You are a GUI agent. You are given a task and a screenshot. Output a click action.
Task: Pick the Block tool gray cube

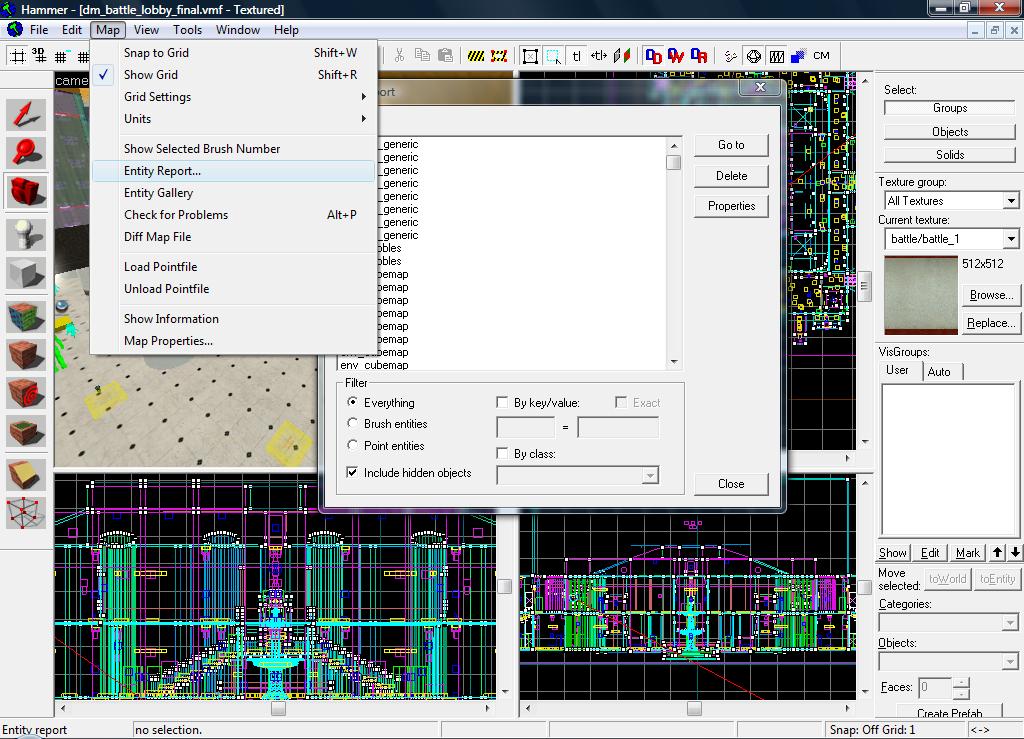pos(26,272)
